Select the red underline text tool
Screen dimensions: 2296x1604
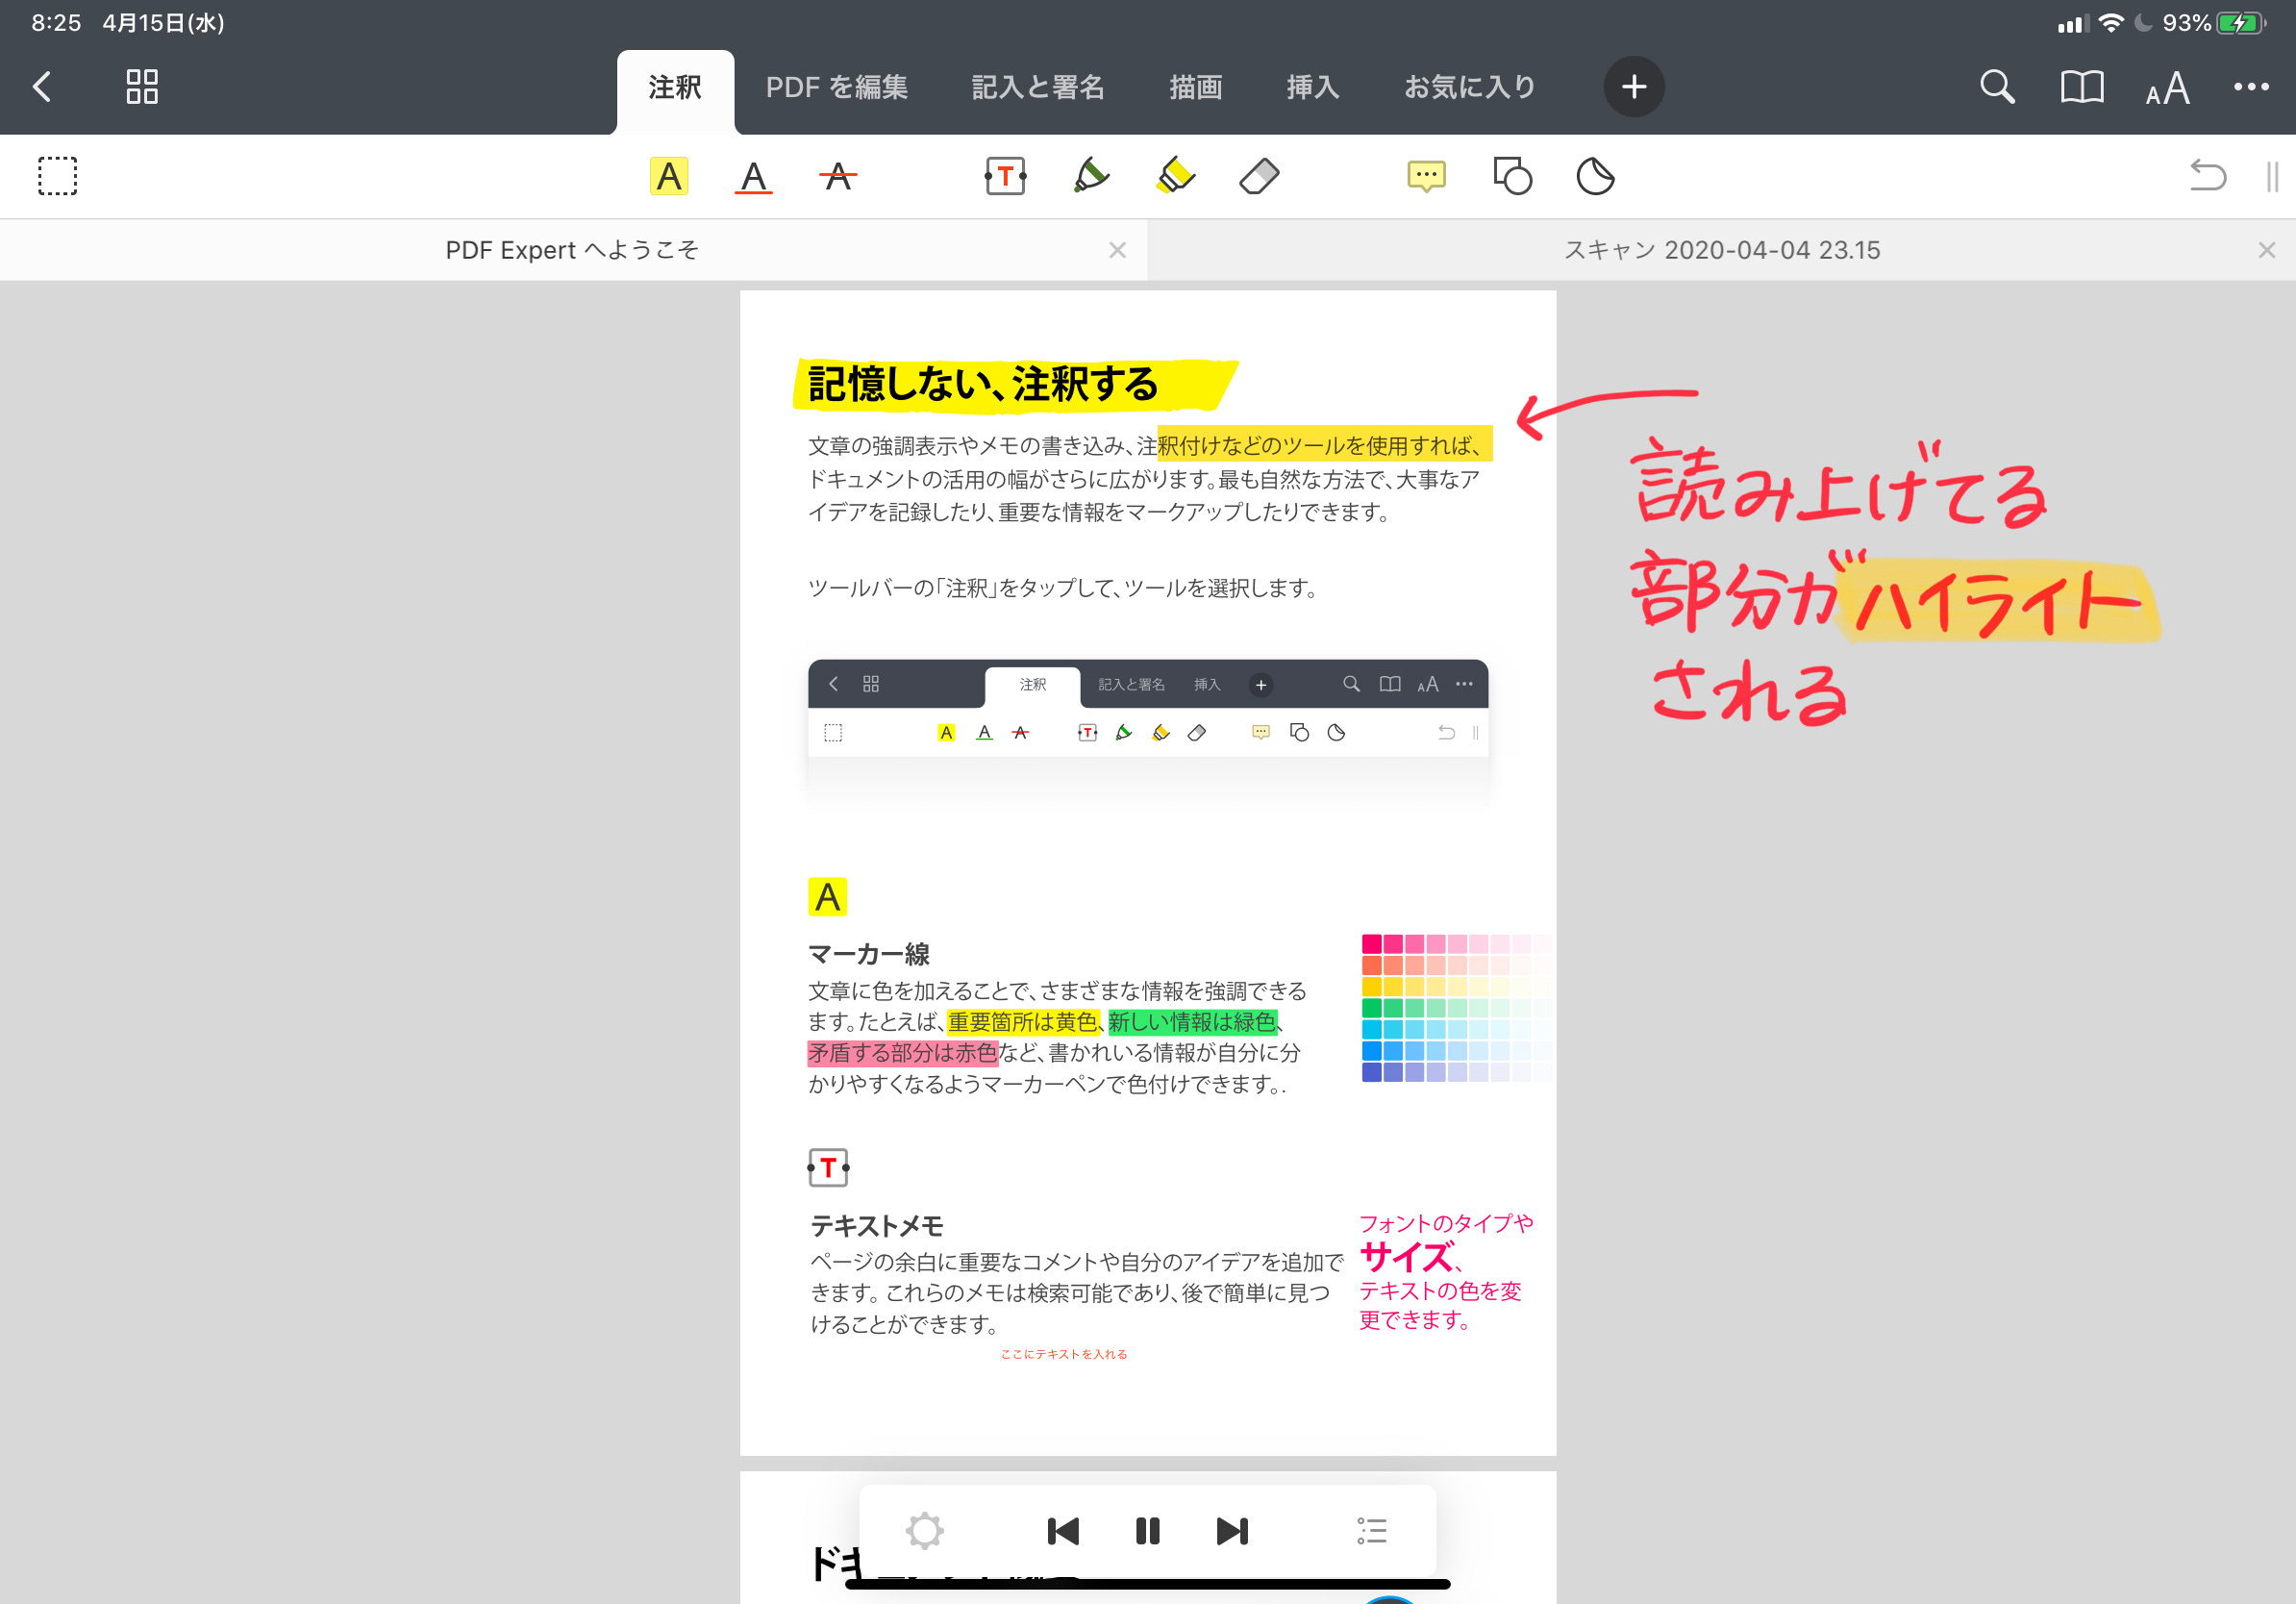[753, 176]
